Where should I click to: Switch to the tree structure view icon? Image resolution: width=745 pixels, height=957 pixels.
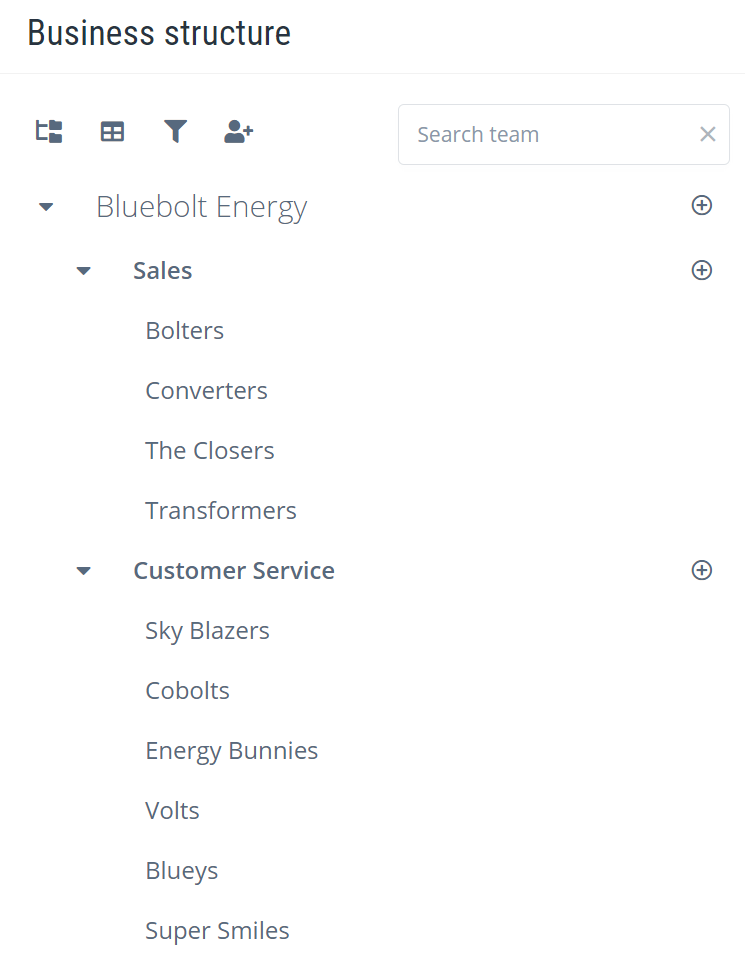49,131
